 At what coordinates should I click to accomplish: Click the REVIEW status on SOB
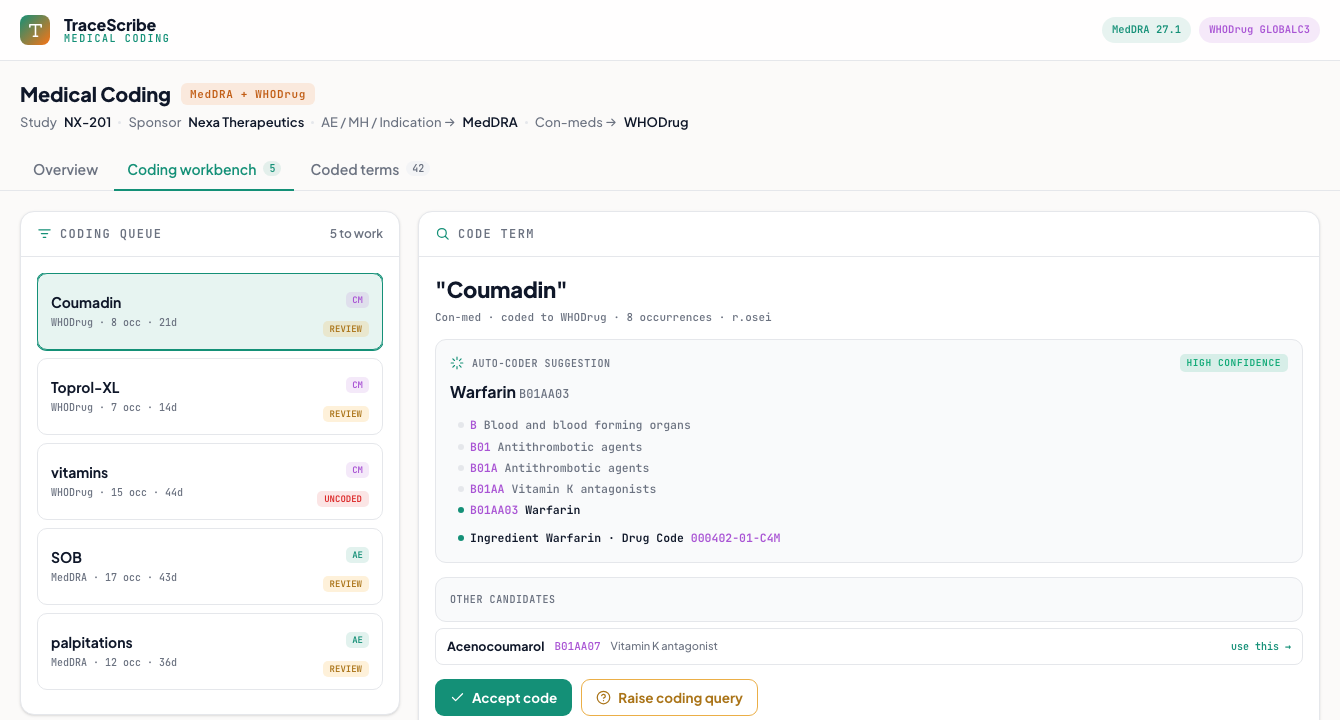(x=346, y=584)
